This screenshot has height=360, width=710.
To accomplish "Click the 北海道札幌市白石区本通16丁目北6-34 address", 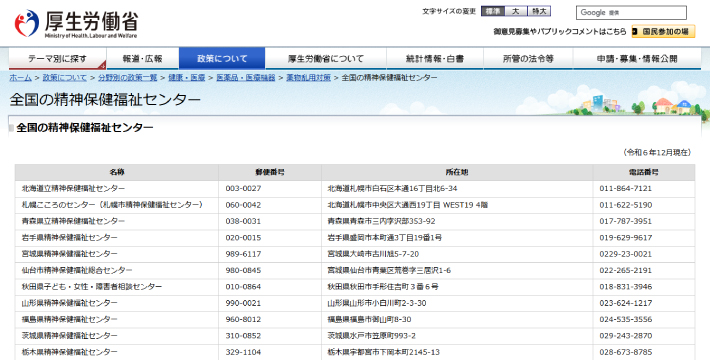I will click(x=392, y=188).
